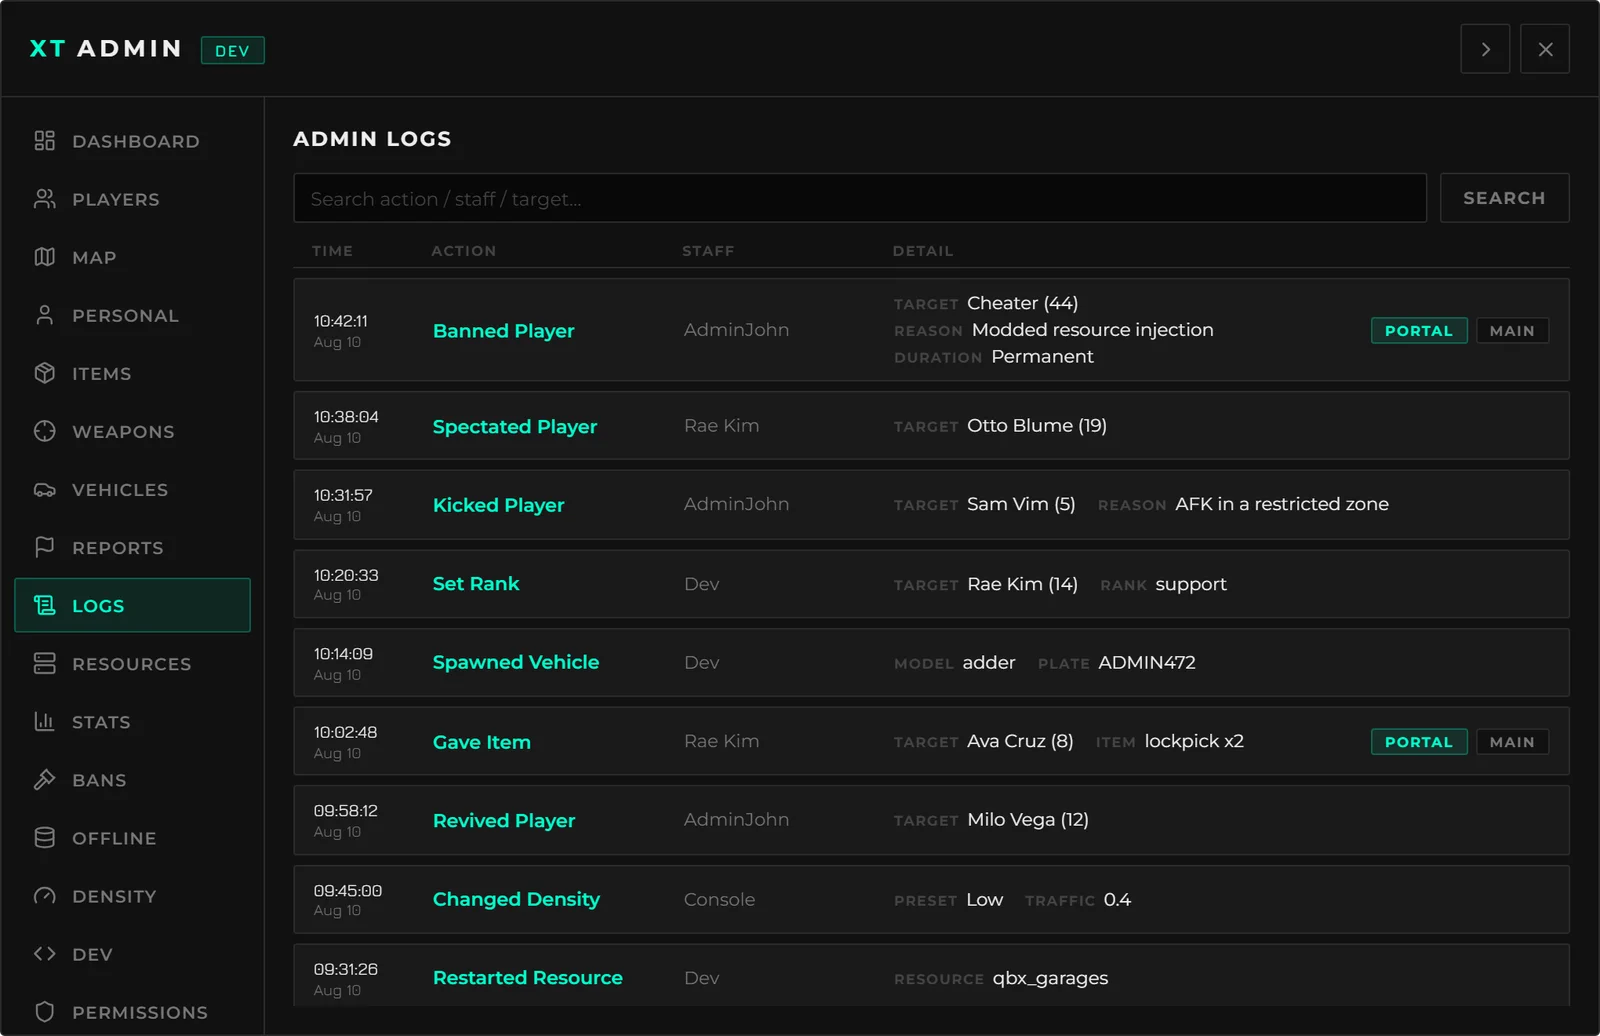Click the Players people icon

click(x=44, y=199)
